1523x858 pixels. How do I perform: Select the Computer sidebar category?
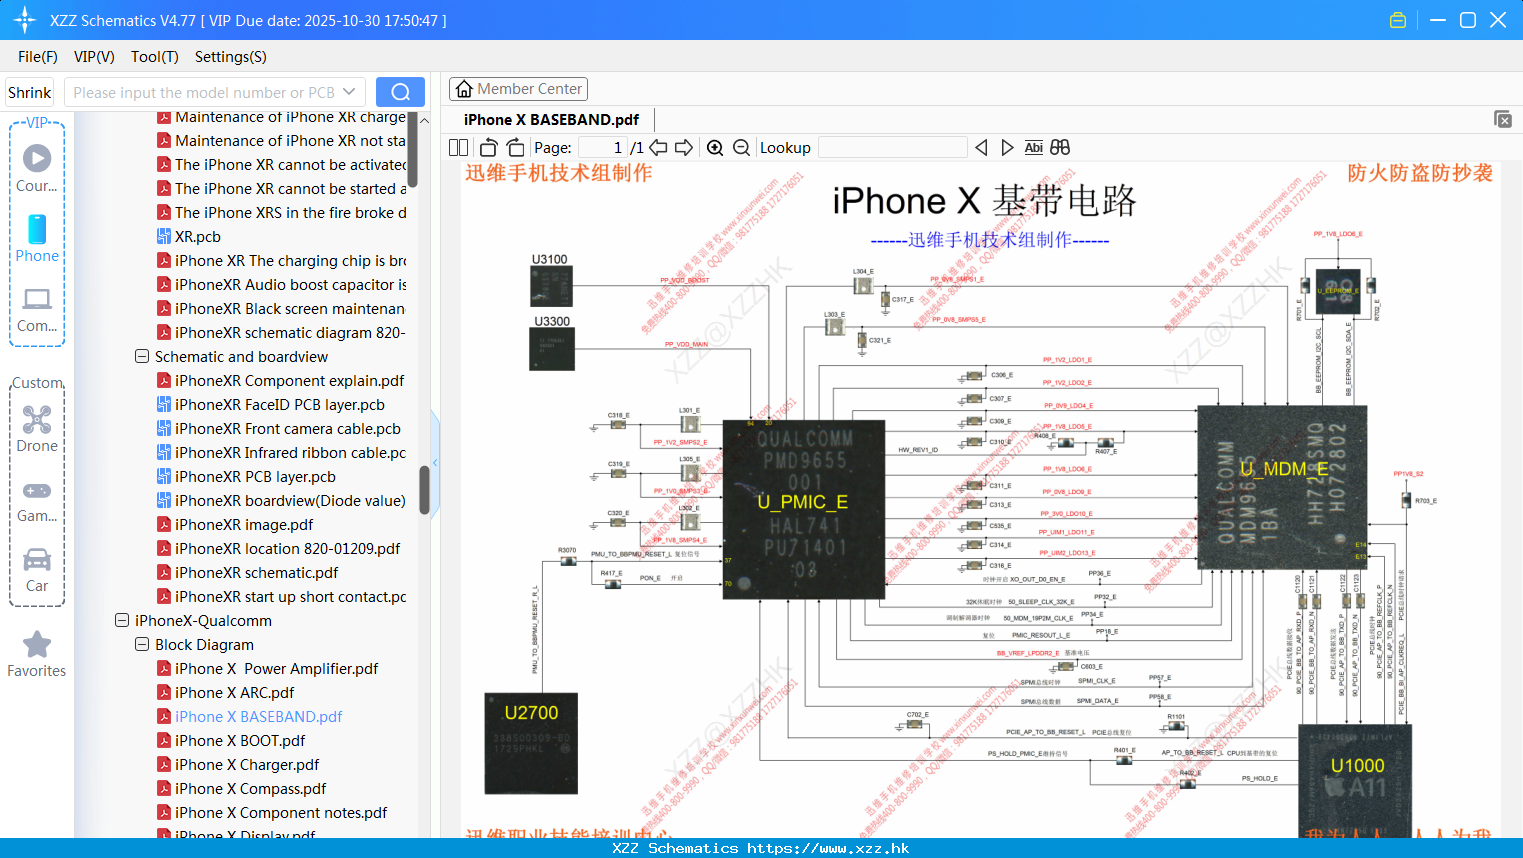(x=37, y=309)
